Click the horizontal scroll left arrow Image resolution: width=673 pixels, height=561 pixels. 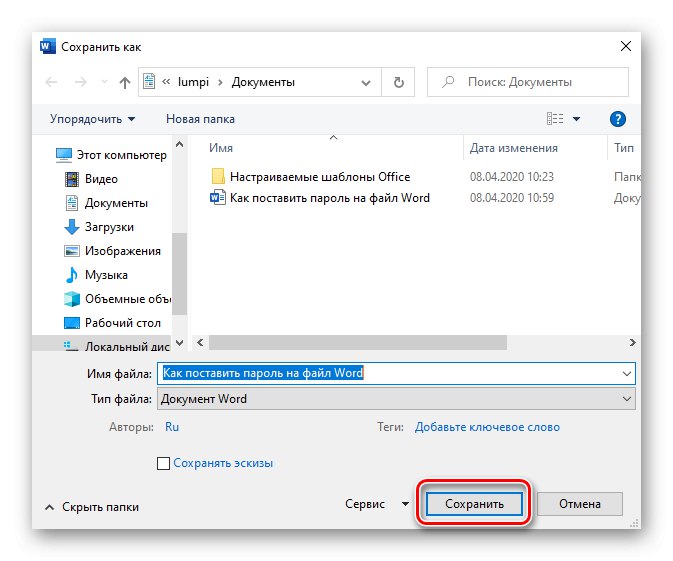(200, 343)
